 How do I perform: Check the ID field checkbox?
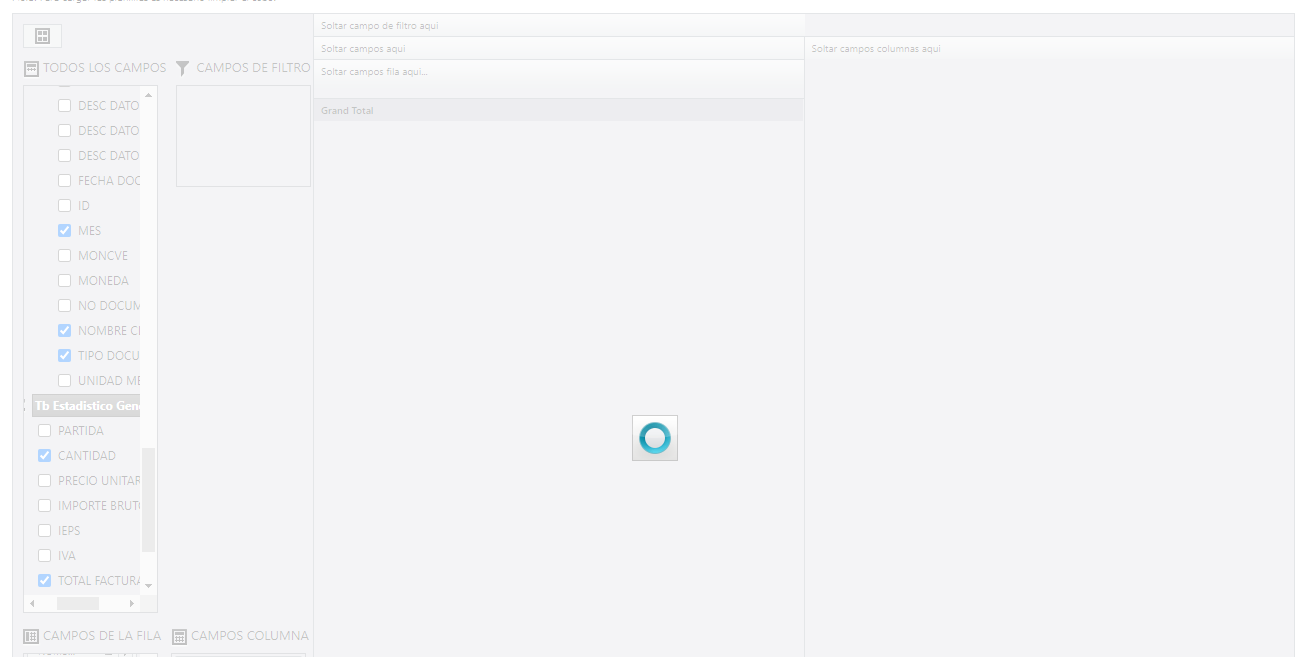[65, 206]
